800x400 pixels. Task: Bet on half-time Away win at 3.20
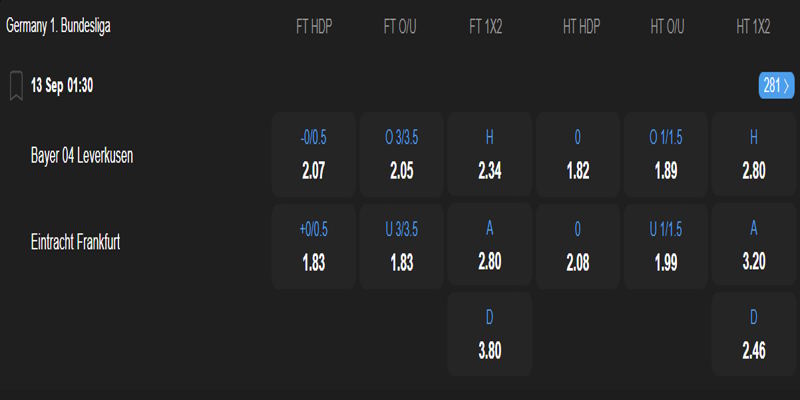(x=754, y=247)
